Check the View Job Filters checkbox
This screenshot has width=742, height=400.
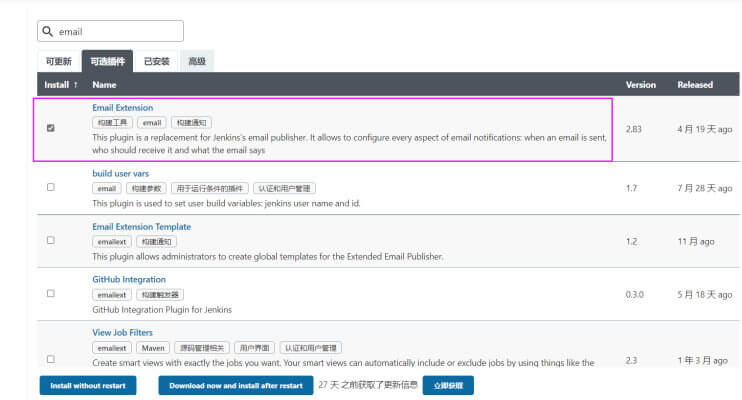pyautogui.click(x=51, y=359)
